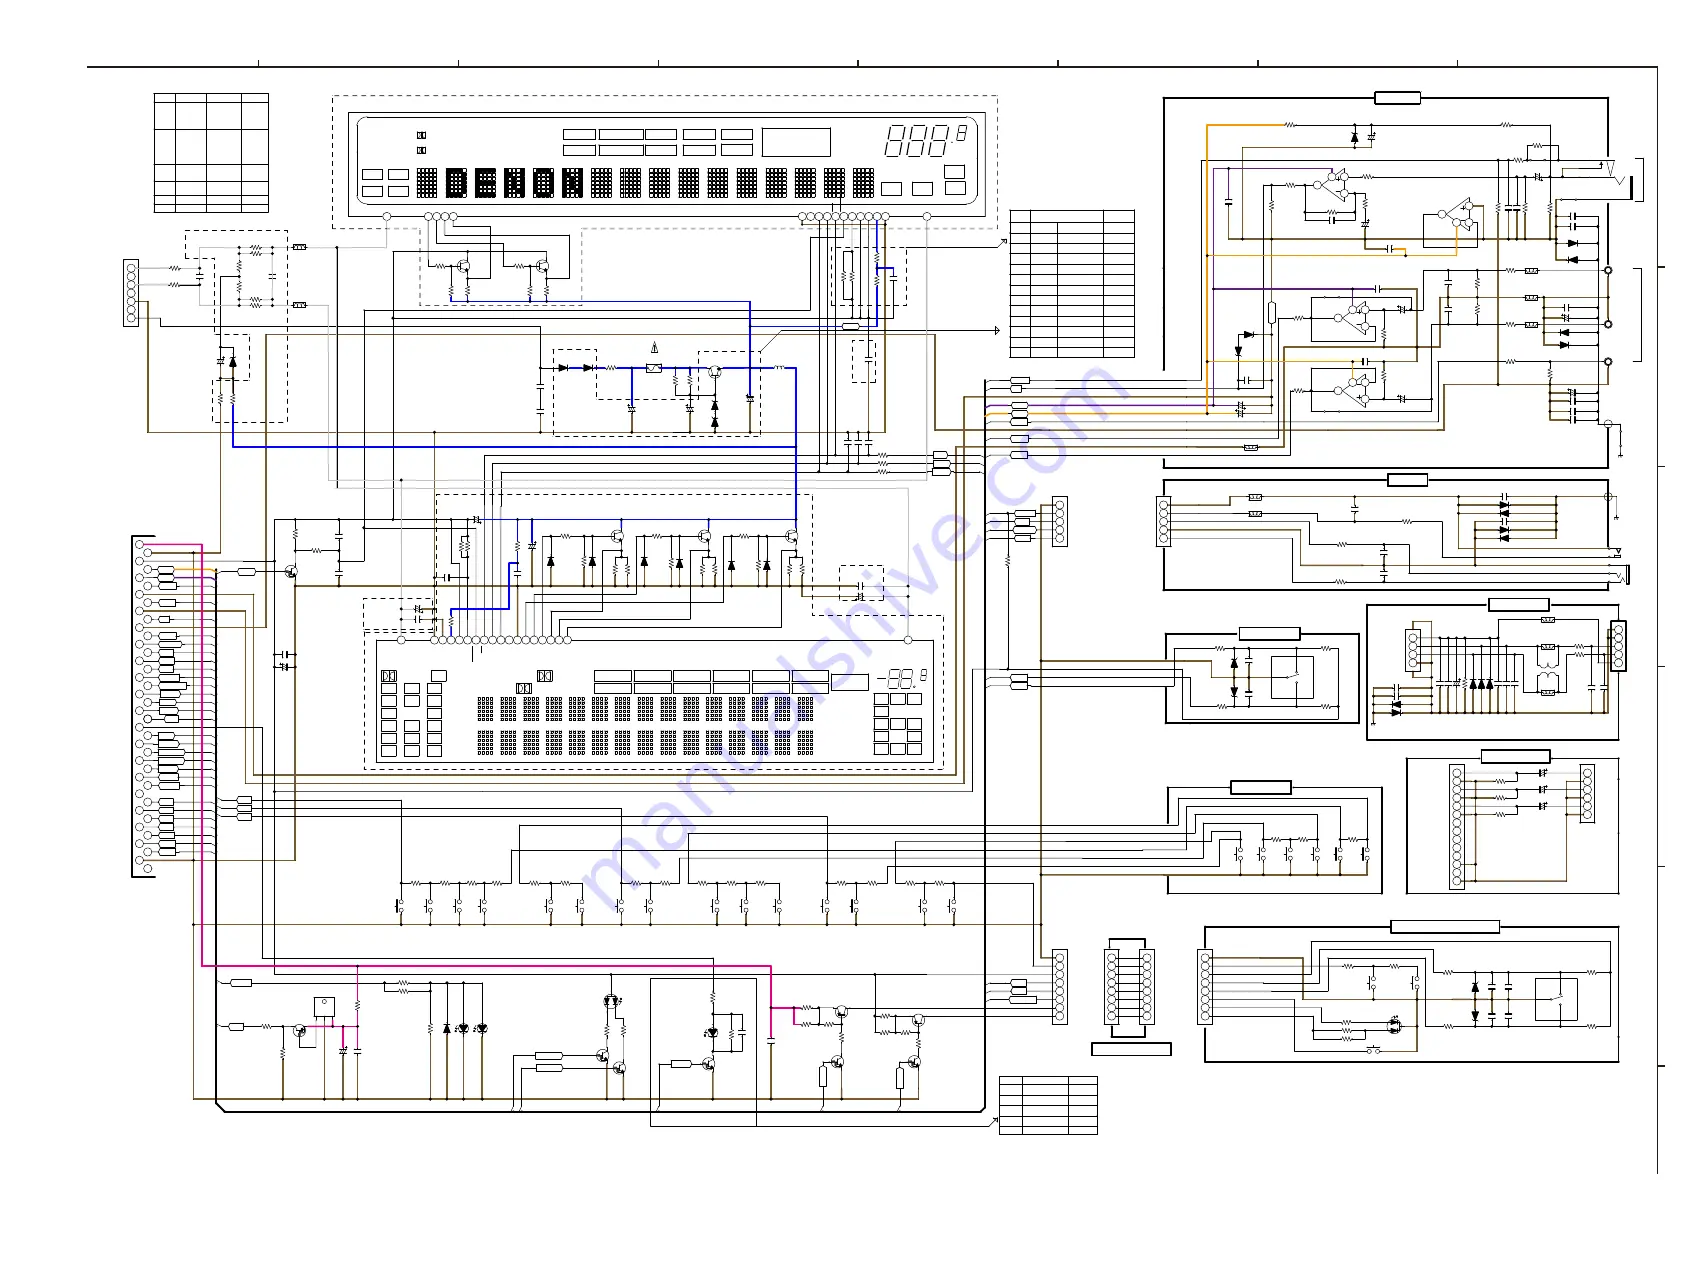Image resolution: width=1701 pixels, height=1263 pixels.
Task: Click the letter O in the DENON display
Action: 543,182
